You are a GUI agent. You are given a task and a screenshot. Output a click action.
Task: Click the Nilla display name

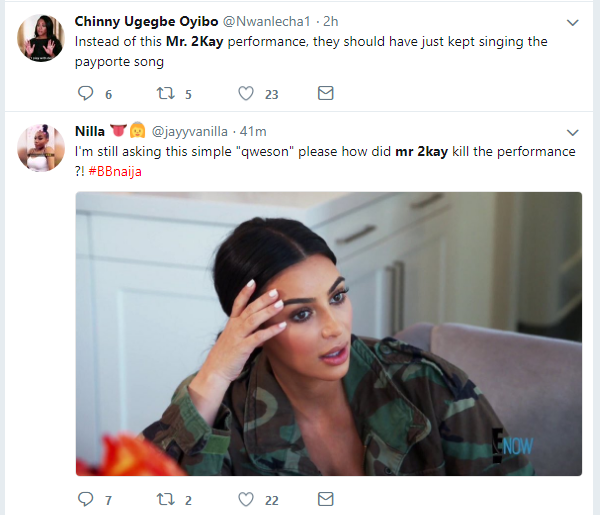coord(93,131)
